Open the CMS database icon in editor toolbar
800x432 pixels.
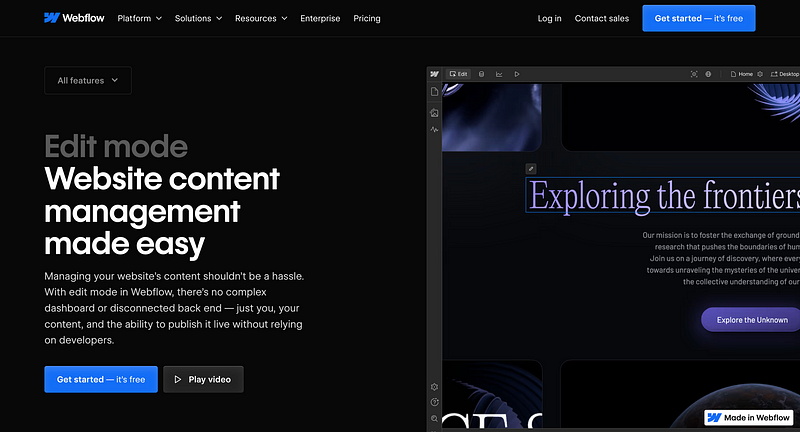[x=481, y=74]
